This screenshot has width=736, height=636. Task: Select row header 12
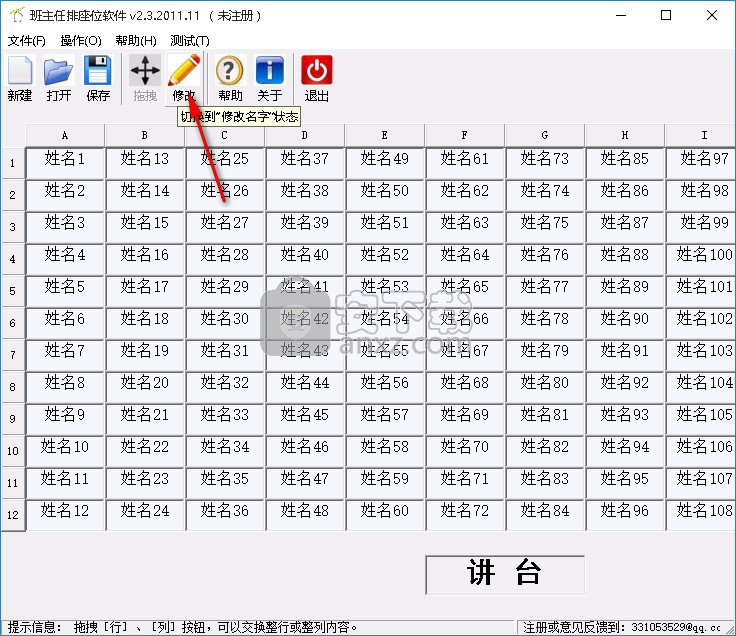tap(13, 514)
